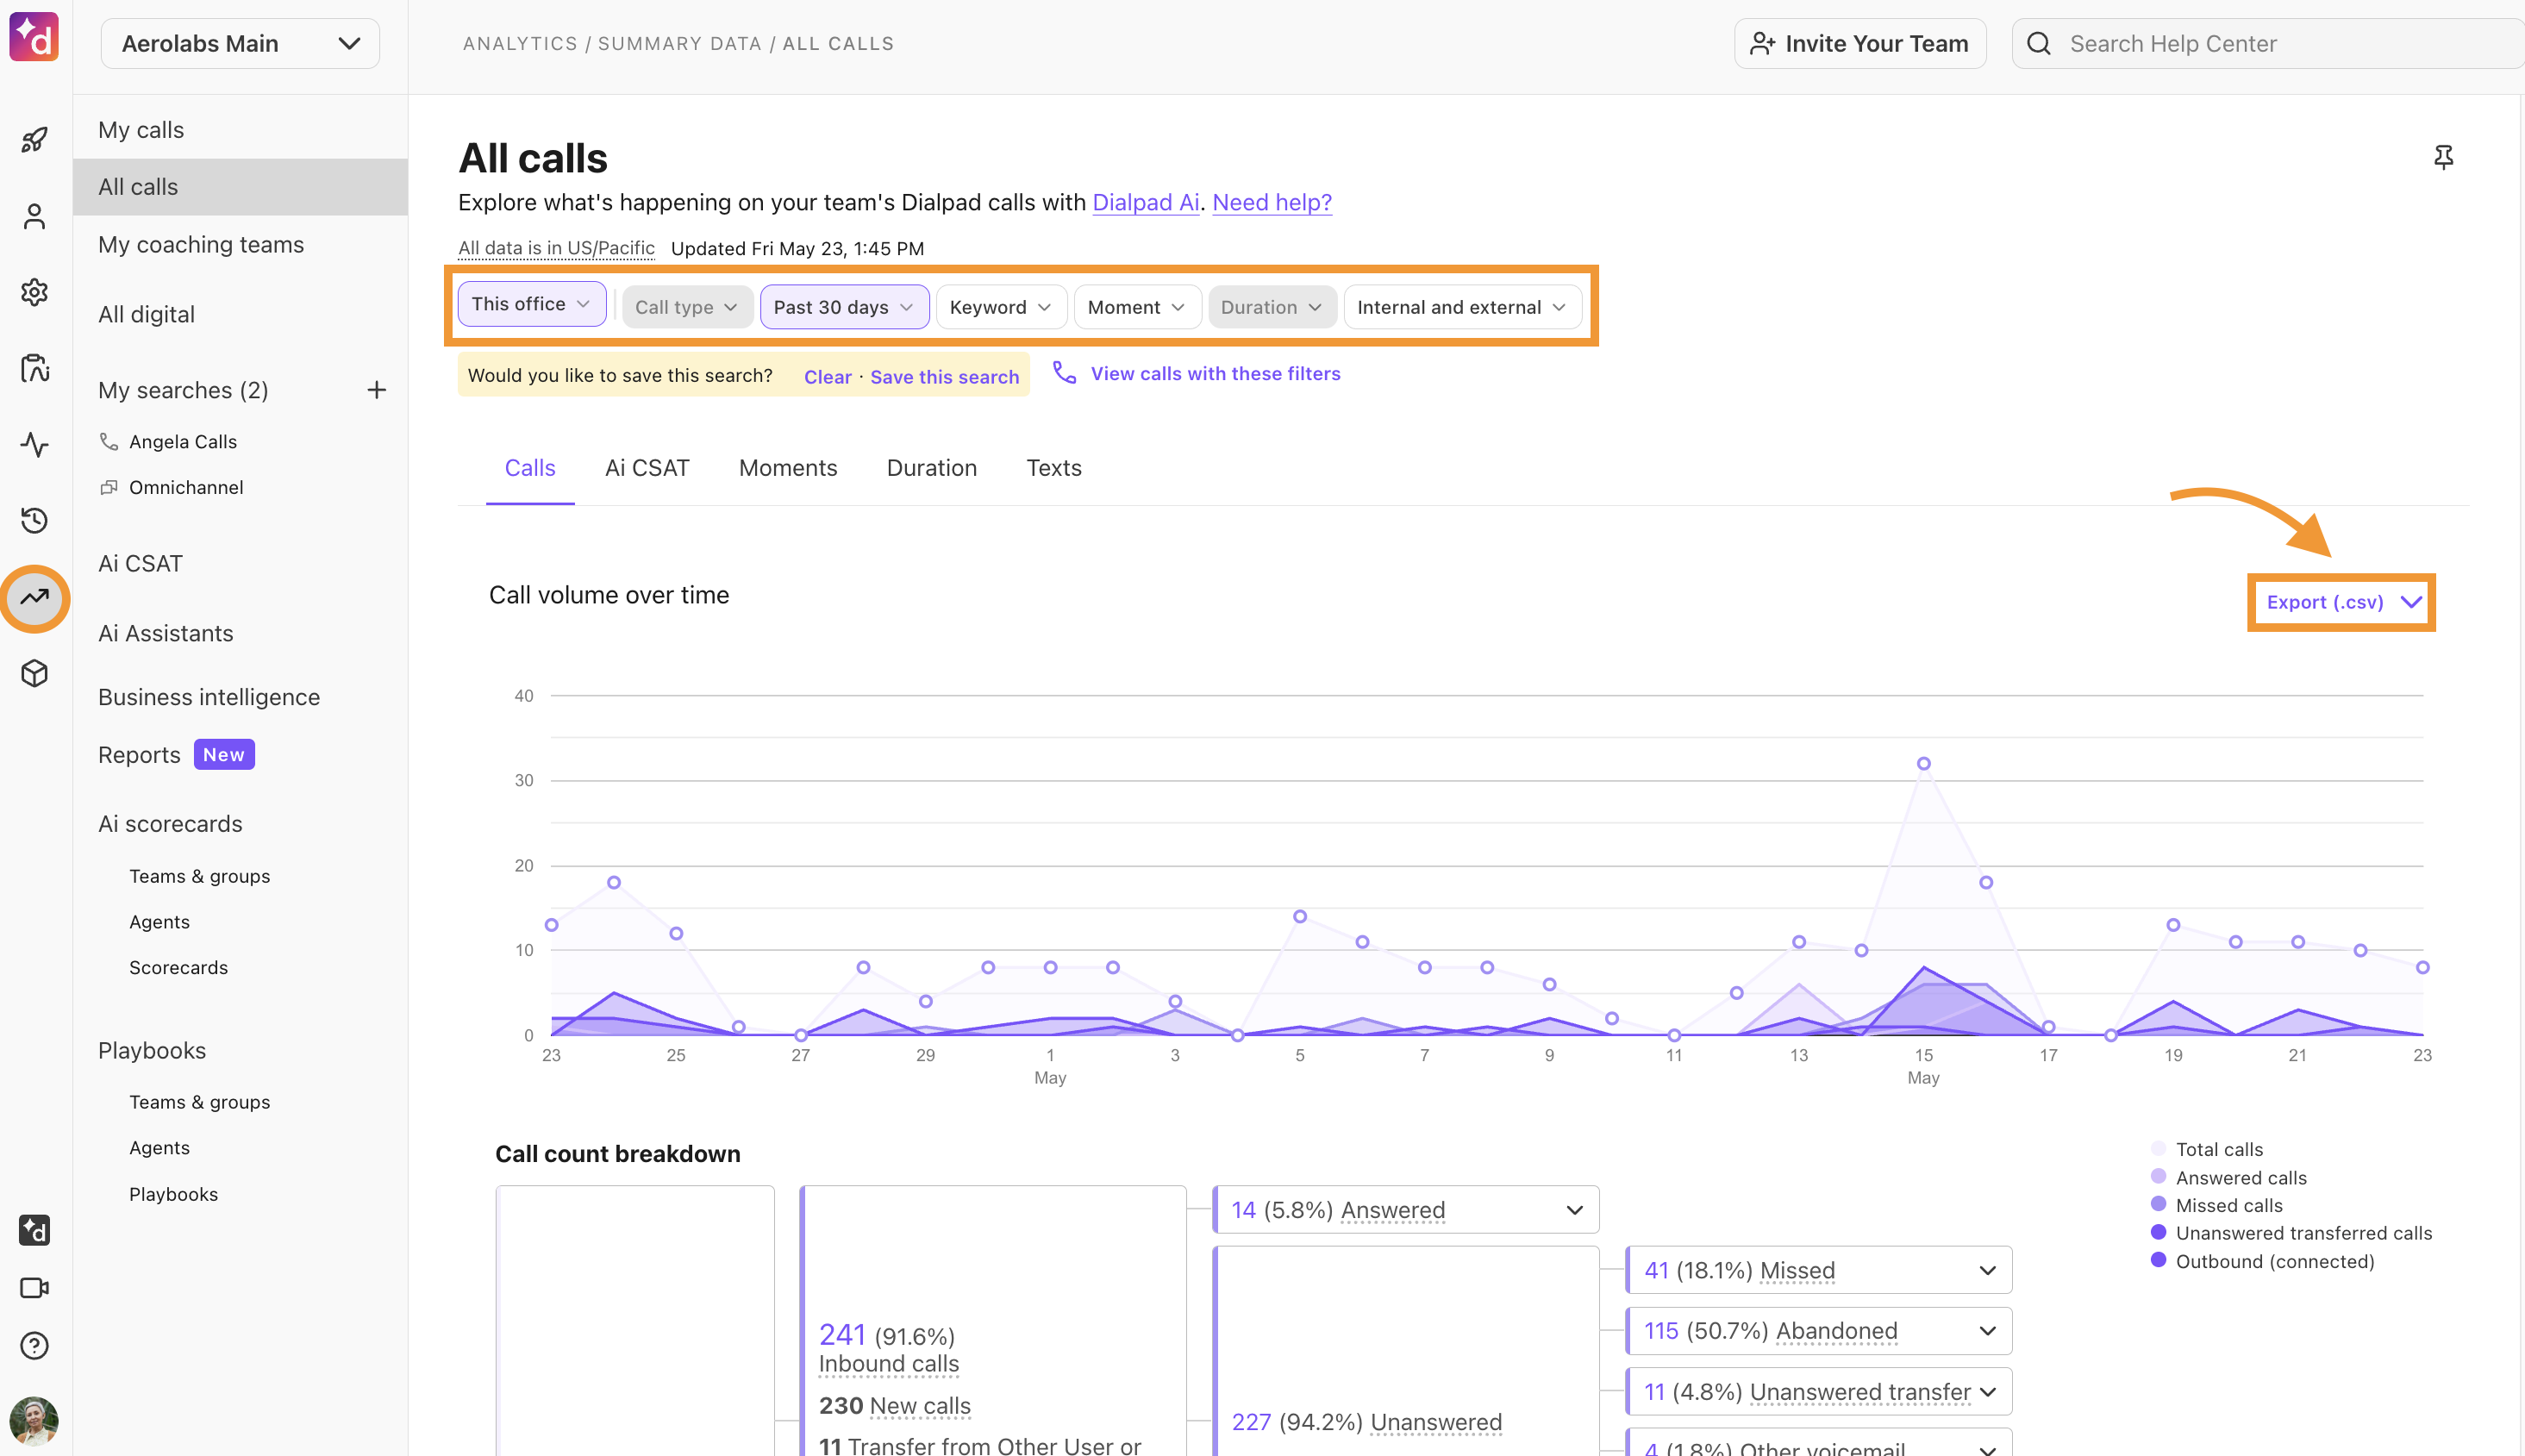Click the Search Help Center field
The image size is (2525, 1456).
click(x=2268, y=44)
